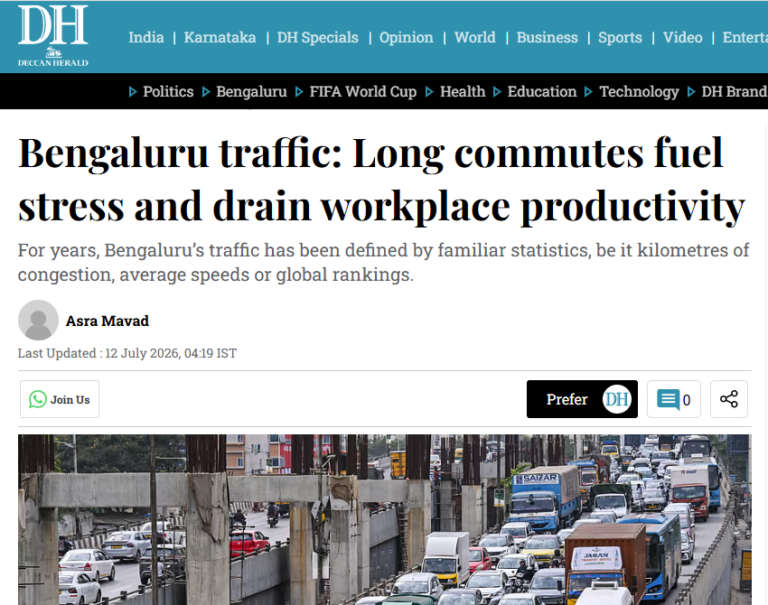Viewport: 768px width, 605px height.
Task: Click the Prefer DH button
Action: (582, 399)
